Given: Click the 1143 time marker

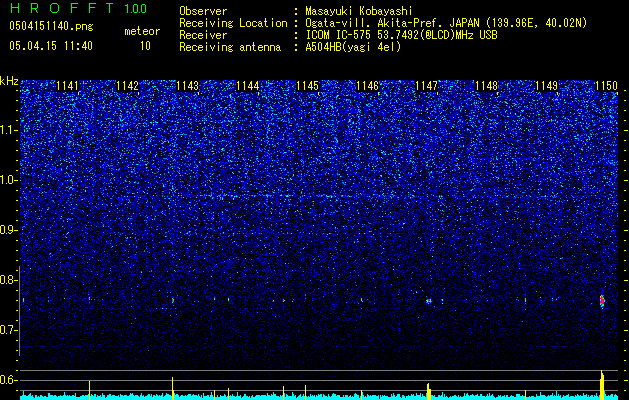Looking at the screenshot, I should [x=187, y=86].
